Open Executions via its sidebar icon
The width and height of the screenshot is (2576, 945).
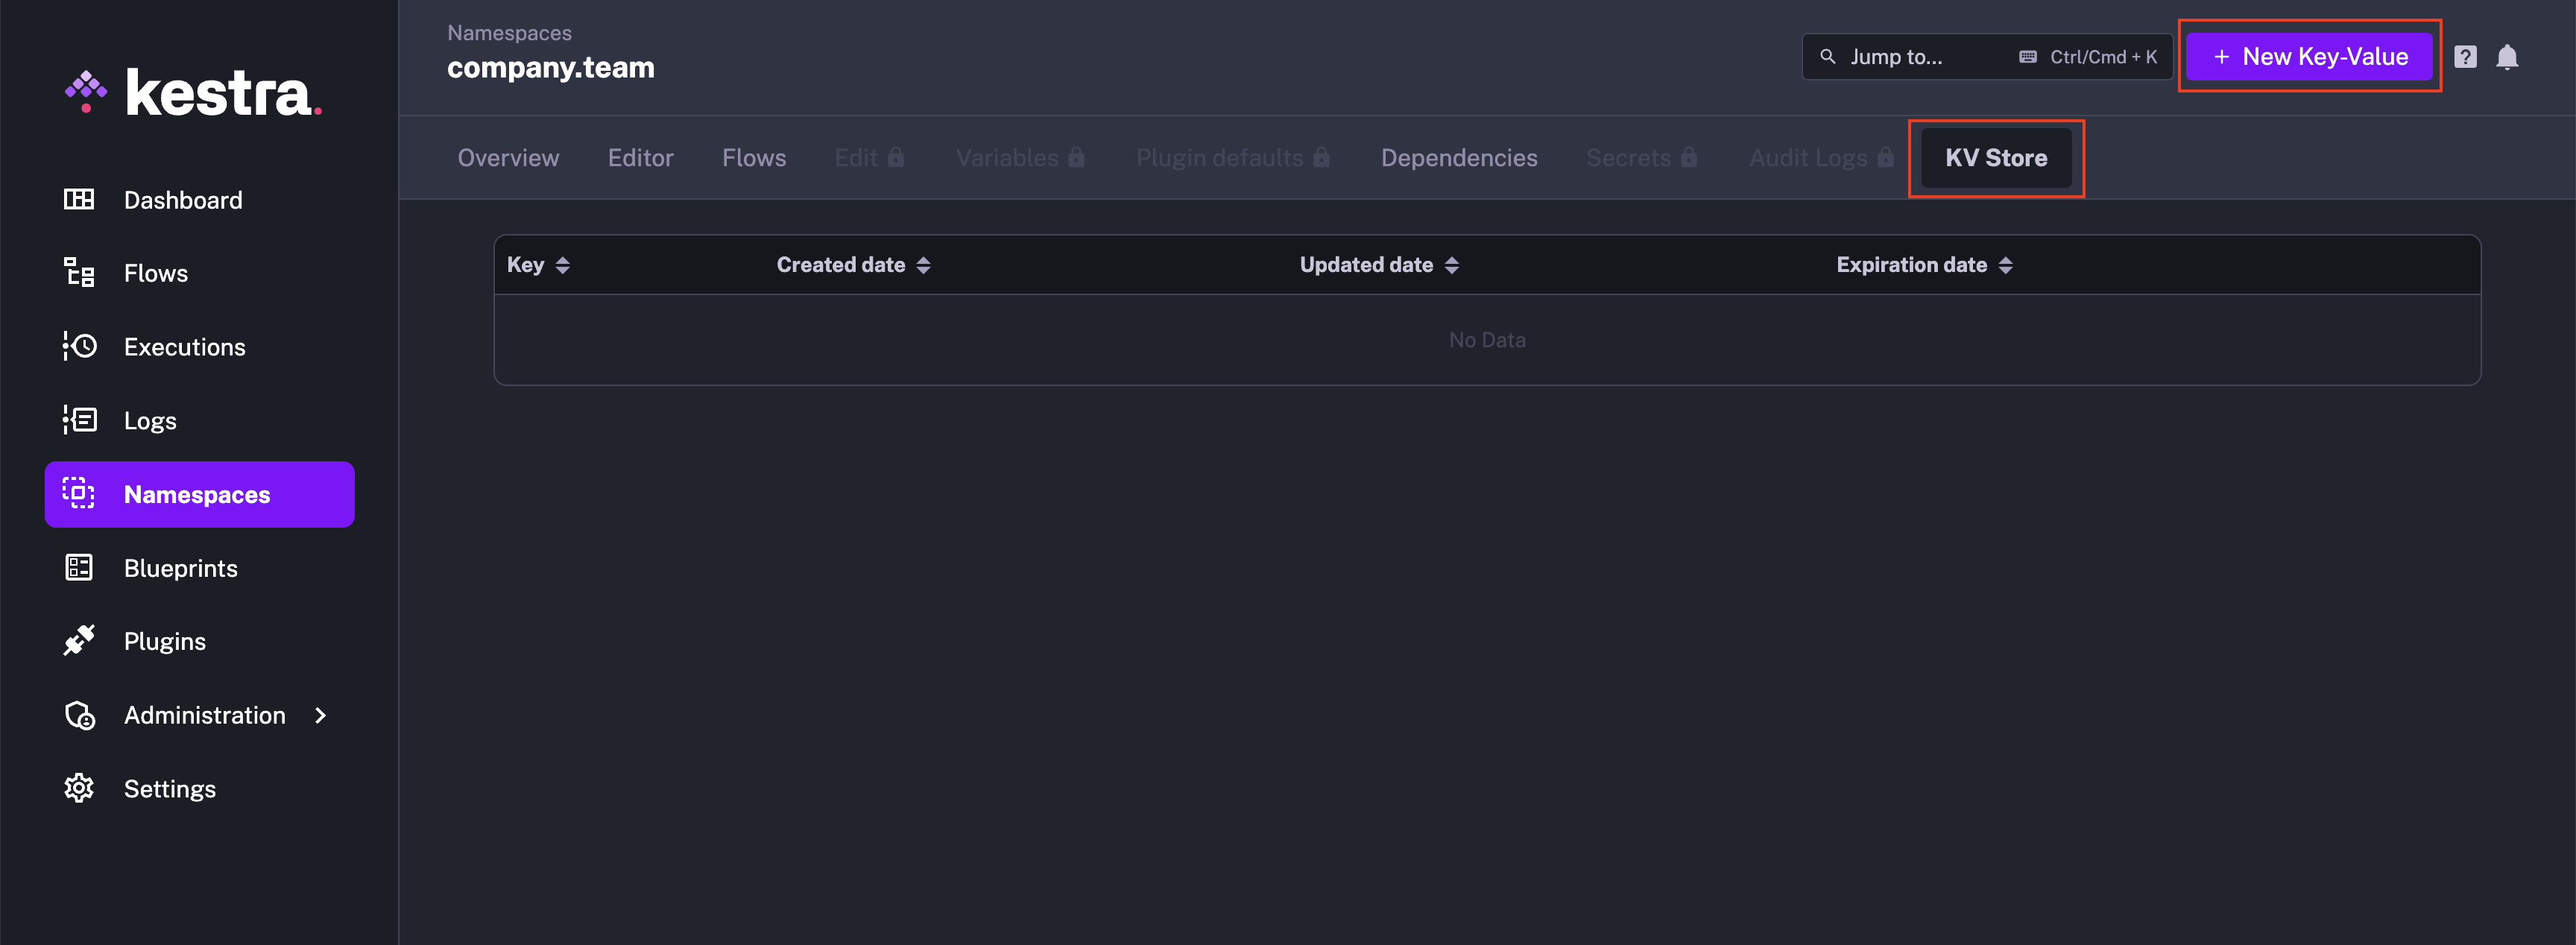point(80,346)
